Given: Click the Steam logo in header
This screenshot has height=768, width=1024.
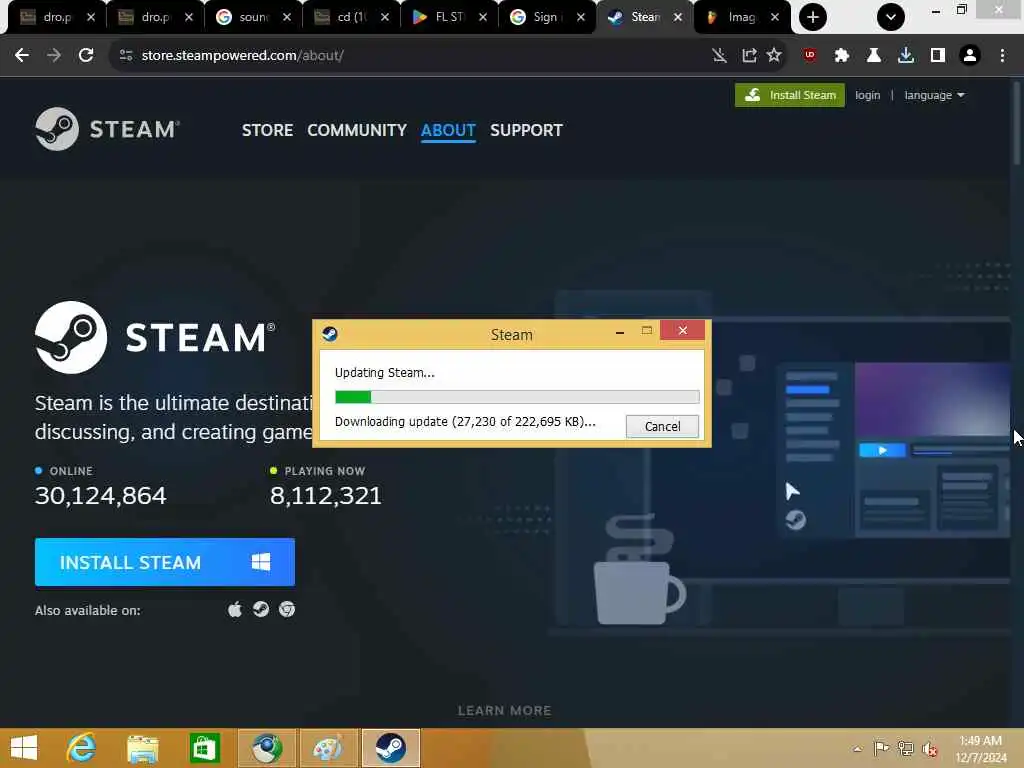Looking at the screenshot, I should click(x=106, y=129).
